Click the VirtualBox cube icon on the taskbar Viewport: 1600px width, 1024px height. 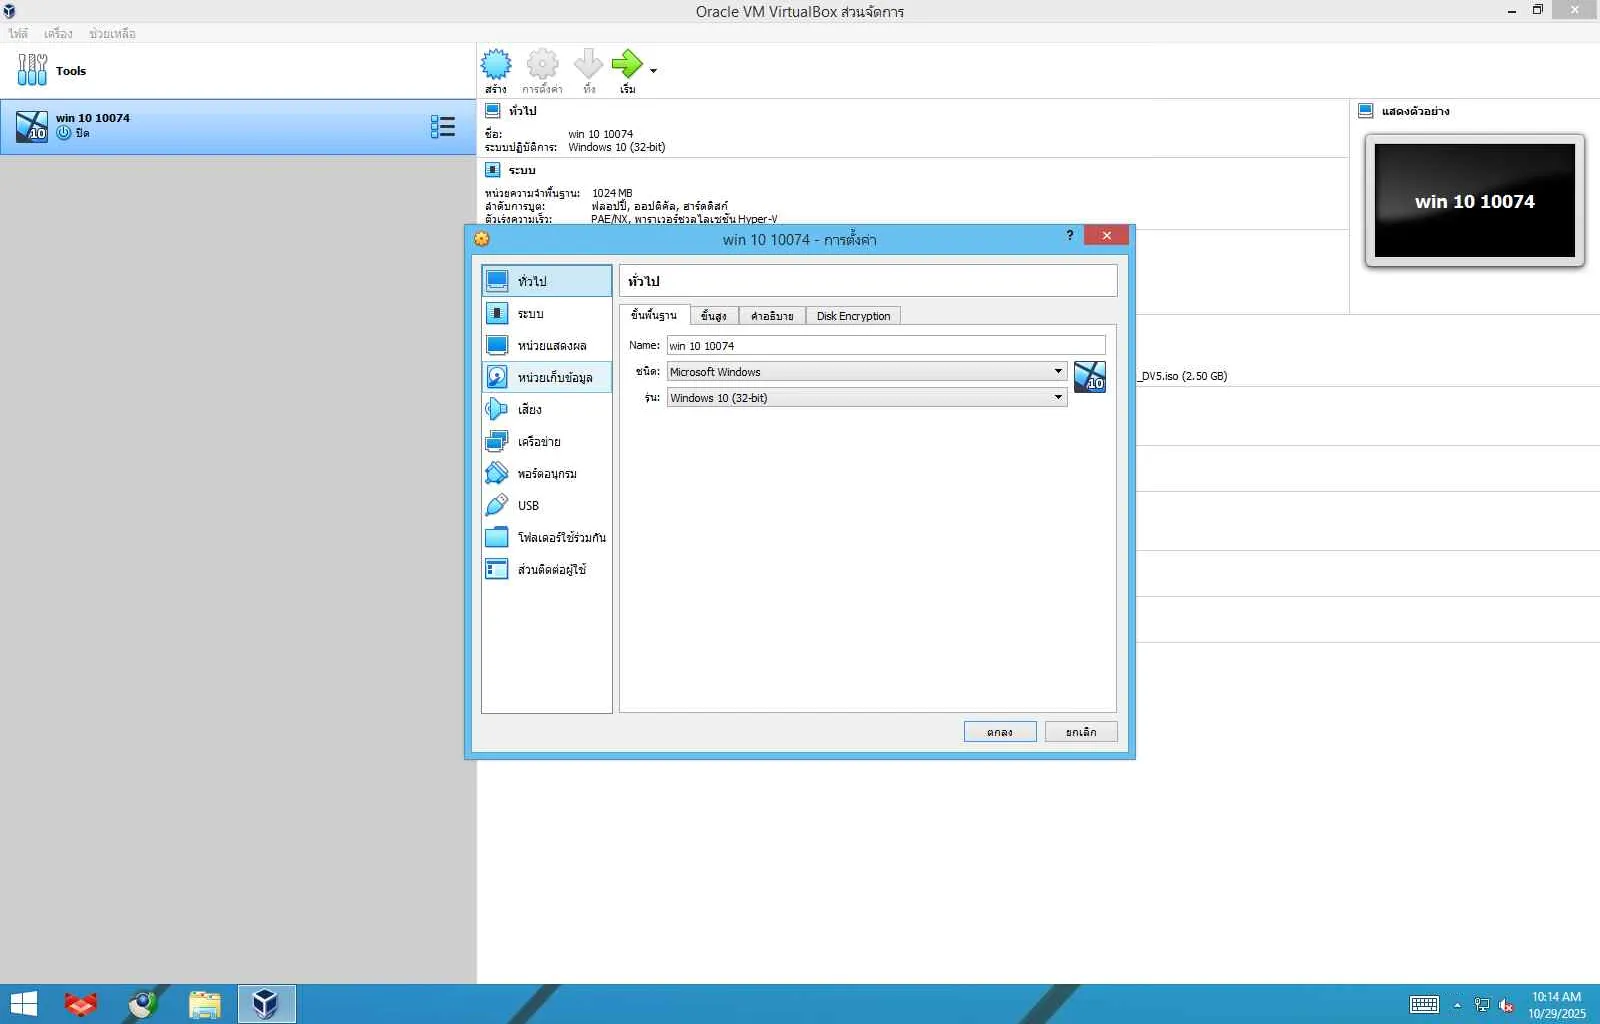point(266,1004)
